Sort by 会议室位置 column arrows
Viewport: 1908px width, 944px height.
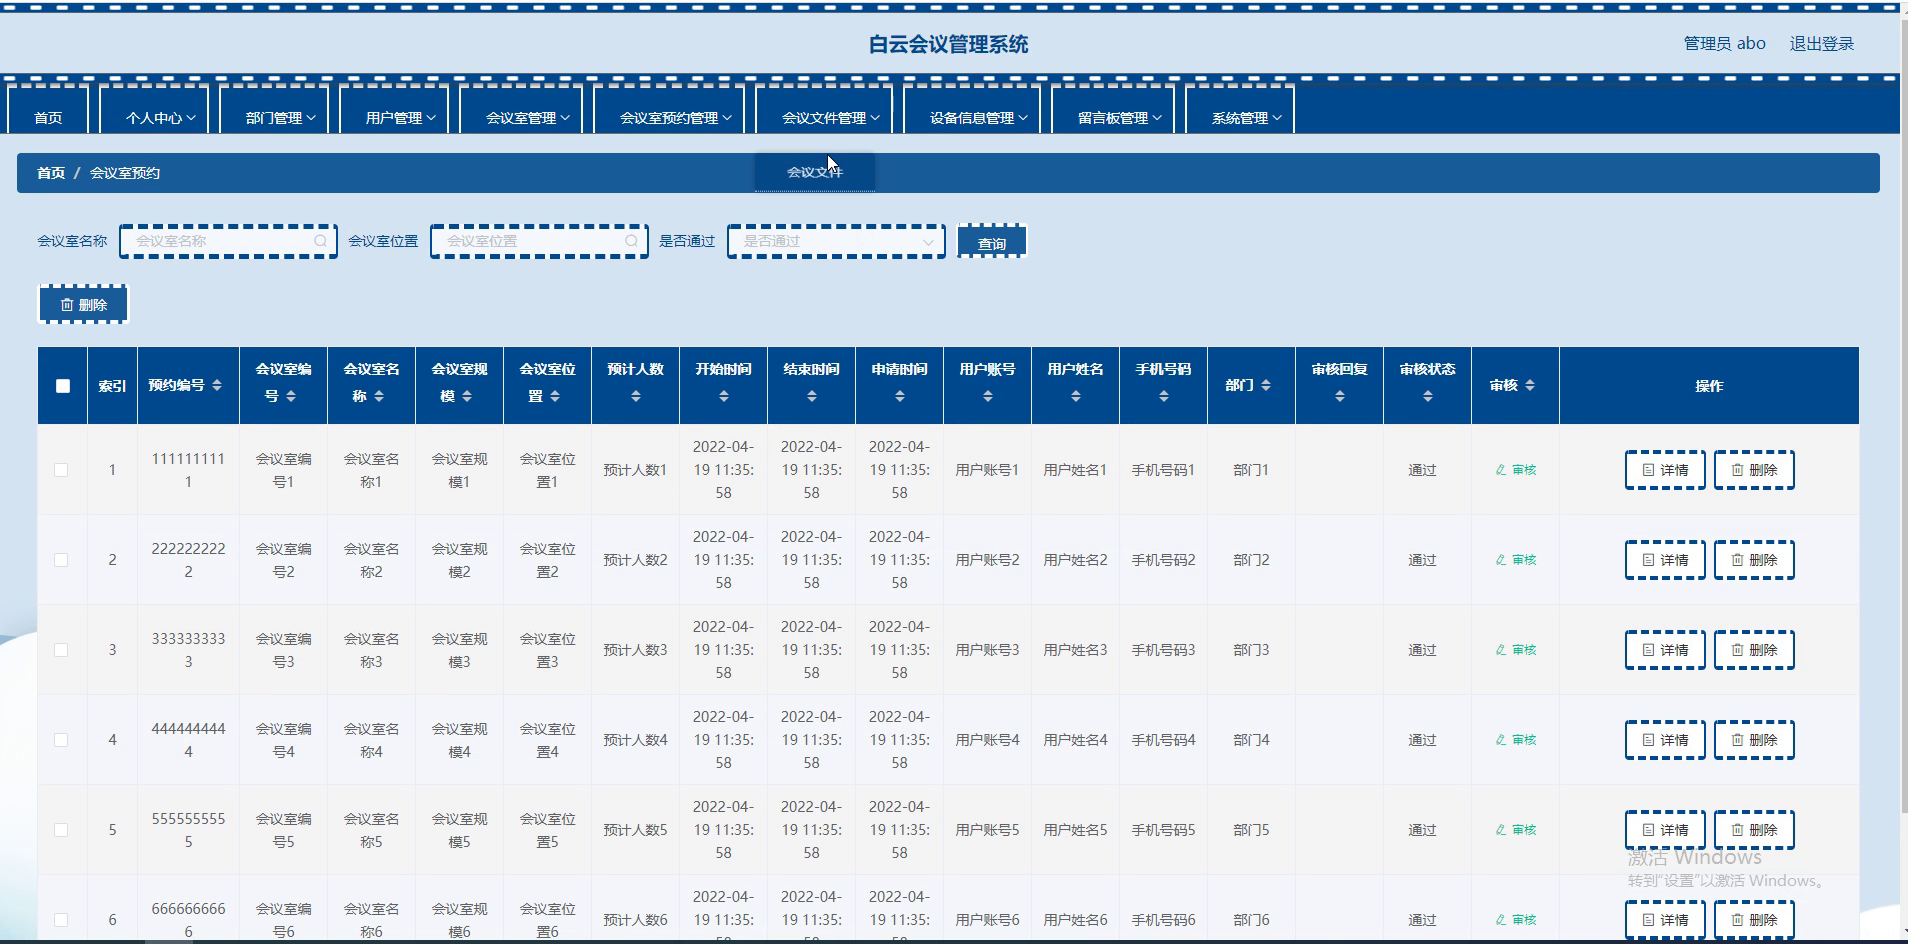click(555, 397)
